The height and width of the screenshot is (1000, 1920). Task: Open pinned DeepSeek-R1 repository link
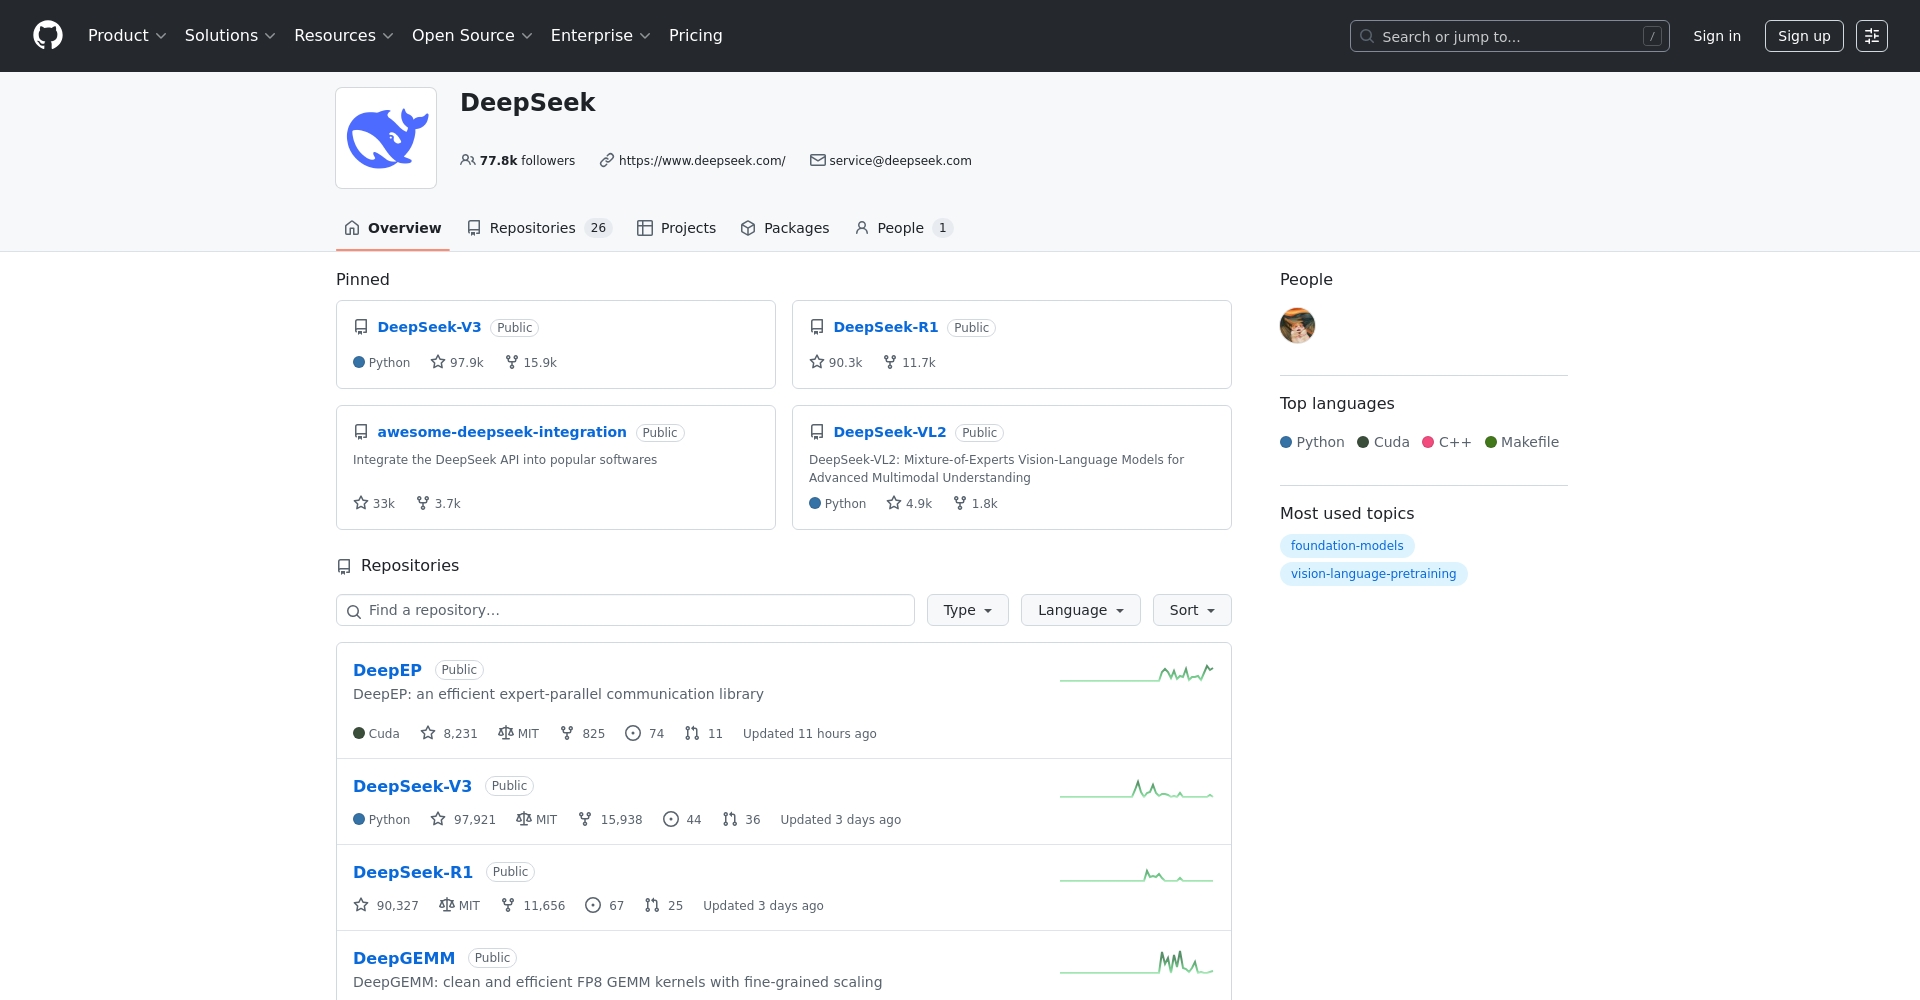tap(886, 327)
